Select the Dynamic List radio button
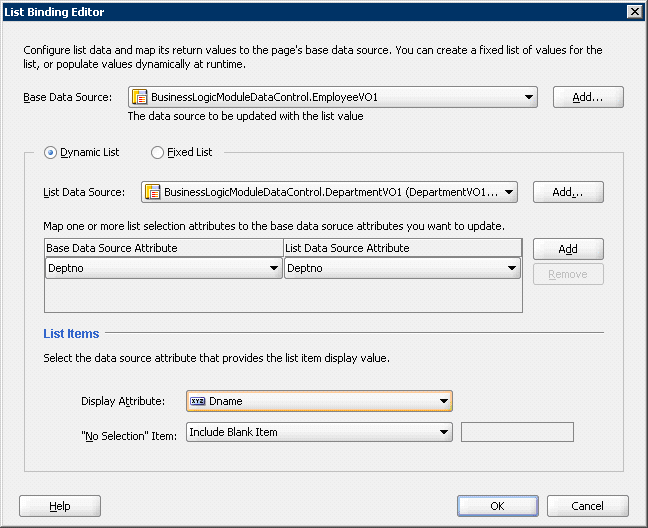 tap(50, 152)
